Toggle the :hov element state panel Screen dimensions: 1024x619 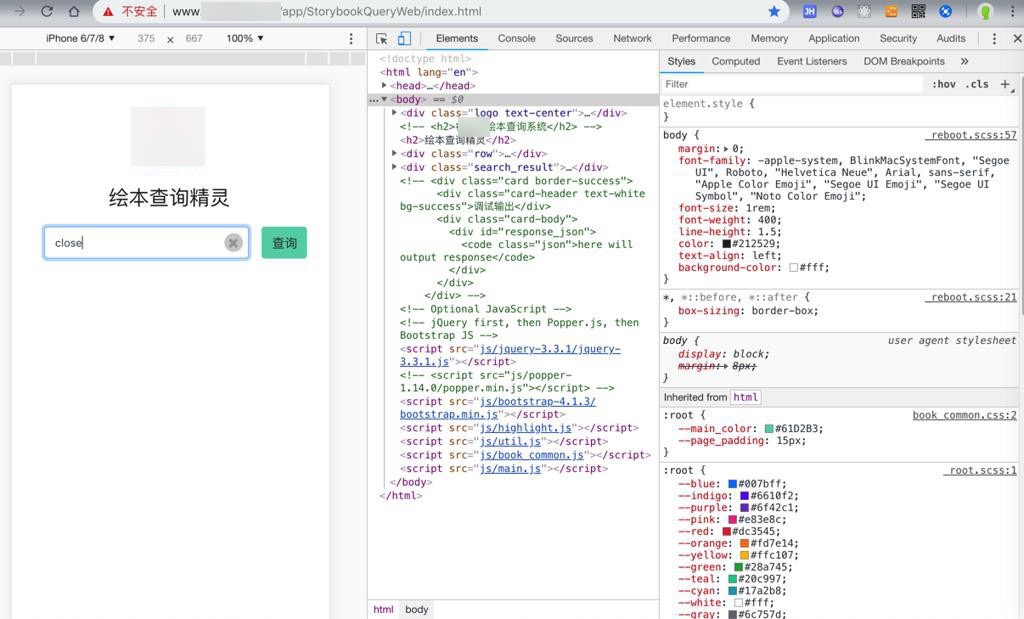point(943,85)
